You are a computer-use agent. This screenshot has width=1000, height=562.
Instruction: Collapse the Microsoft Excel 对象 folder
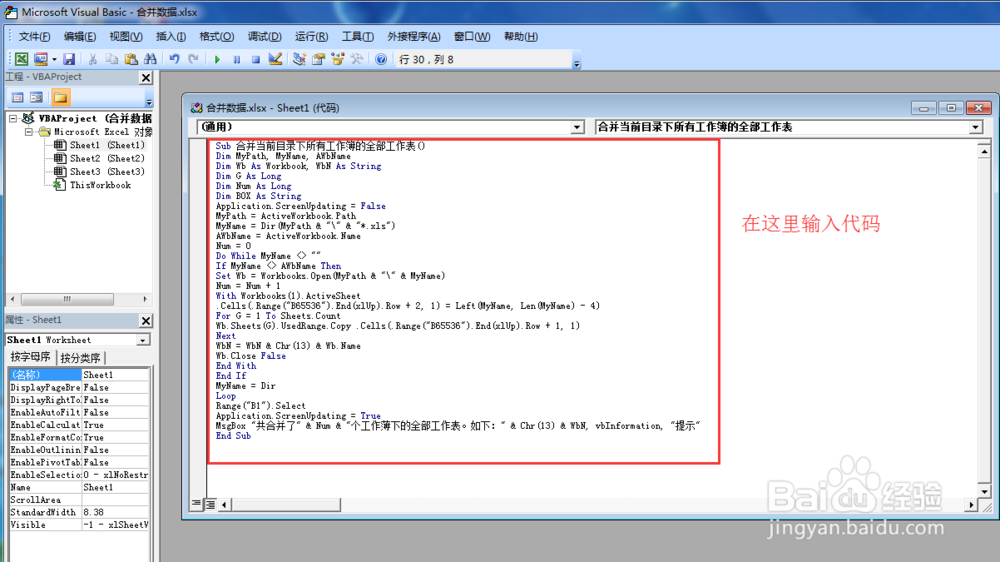[29, 131]
